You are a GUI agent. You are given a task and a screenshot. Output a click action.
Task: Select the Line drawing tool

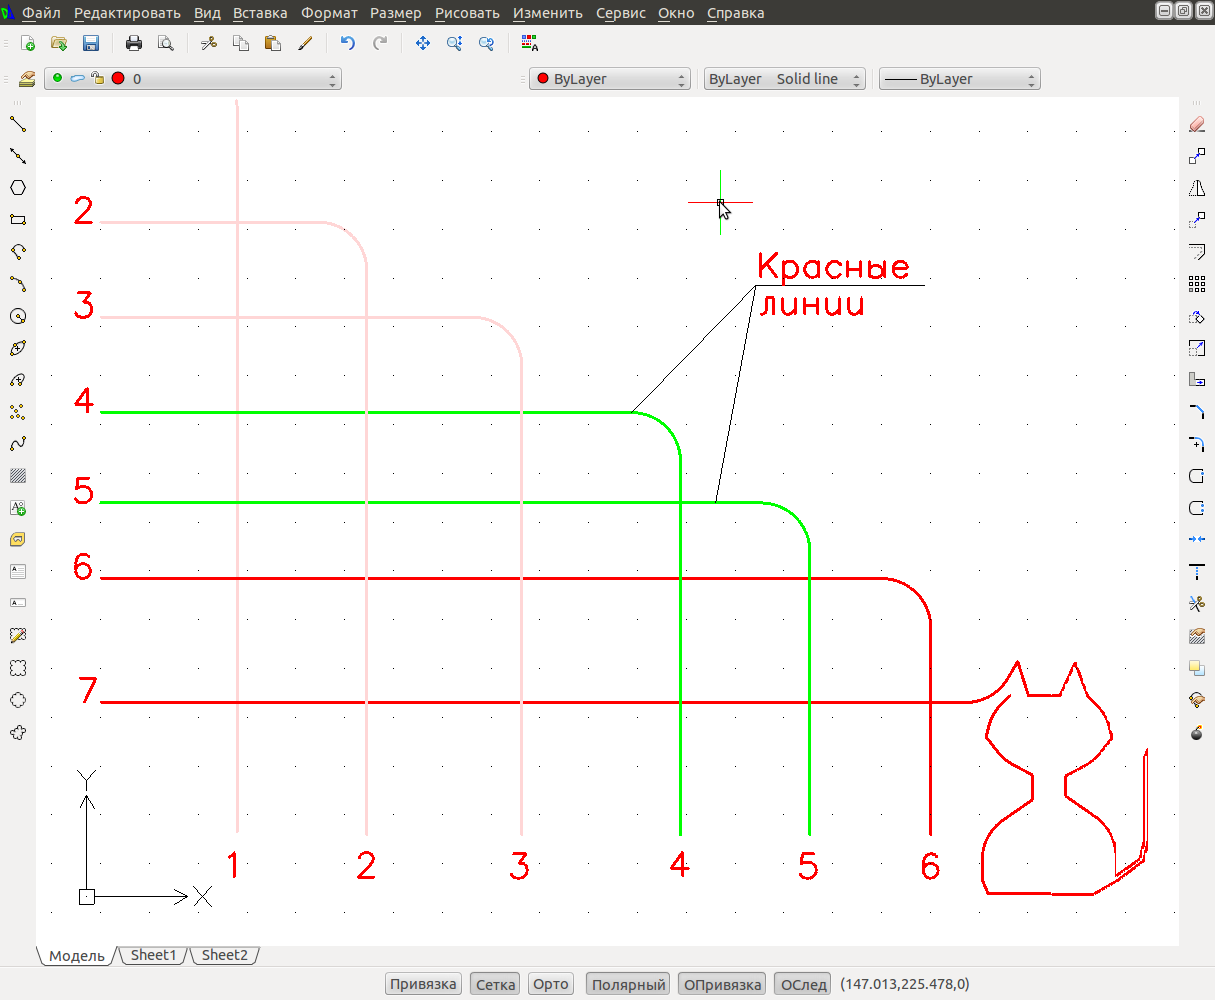[18, 124]
